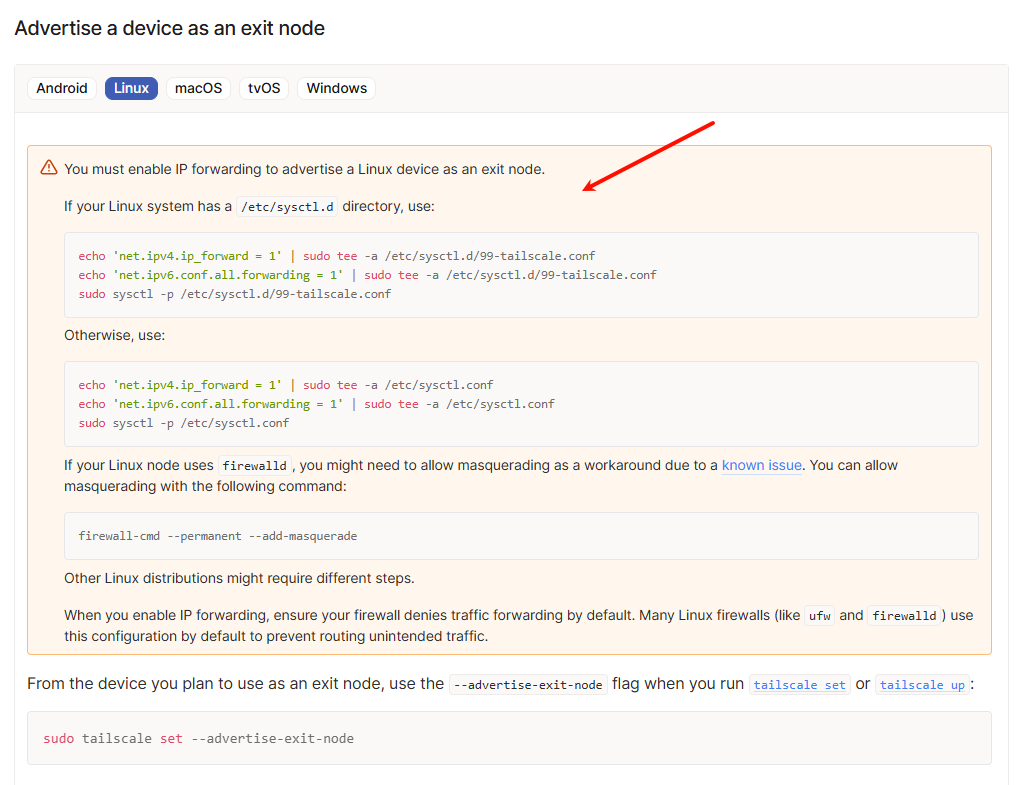Switch to the tvOS tab
The image size is (1018, 785).
coord(264,88)
